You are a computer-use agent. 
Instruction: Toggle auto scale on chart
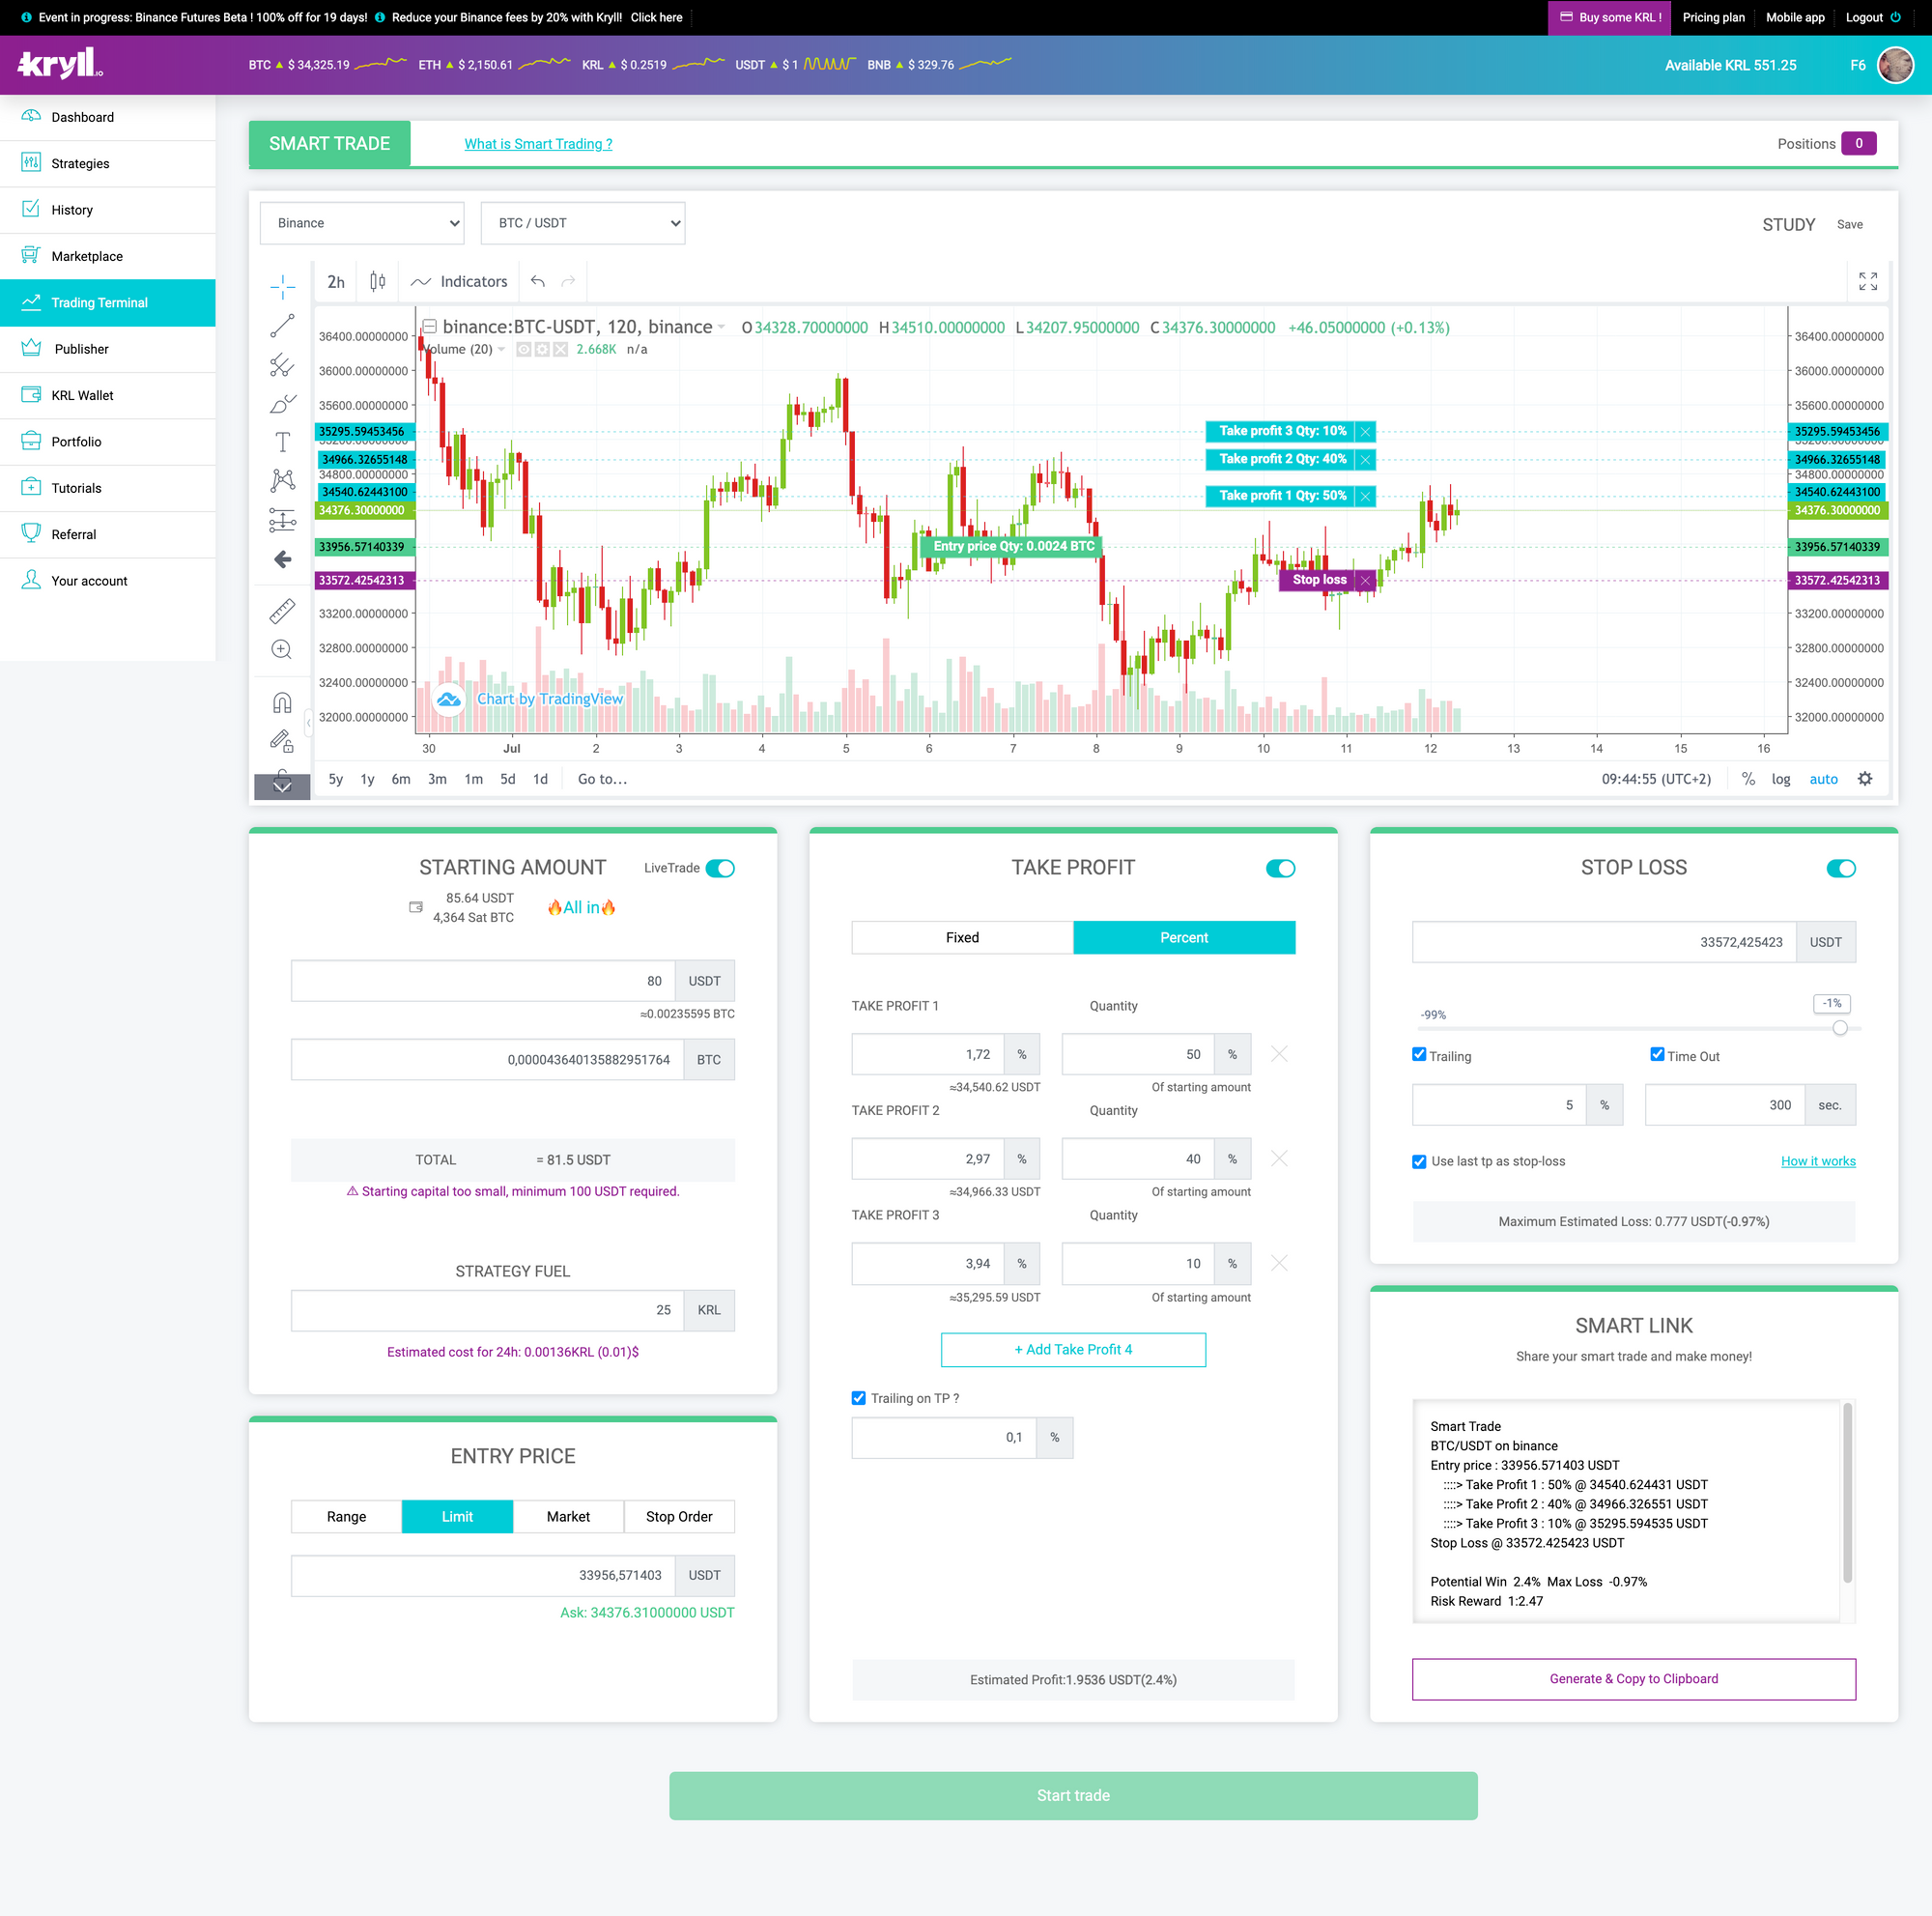1823,779
